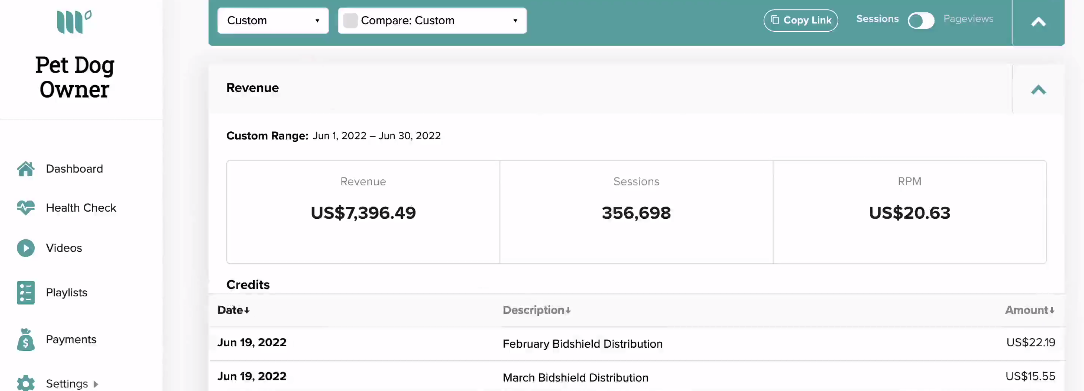The width and height of the screenshot is (1084, 391).
Task: Click the Mediavine logo icon
Action: click(74, 21)
